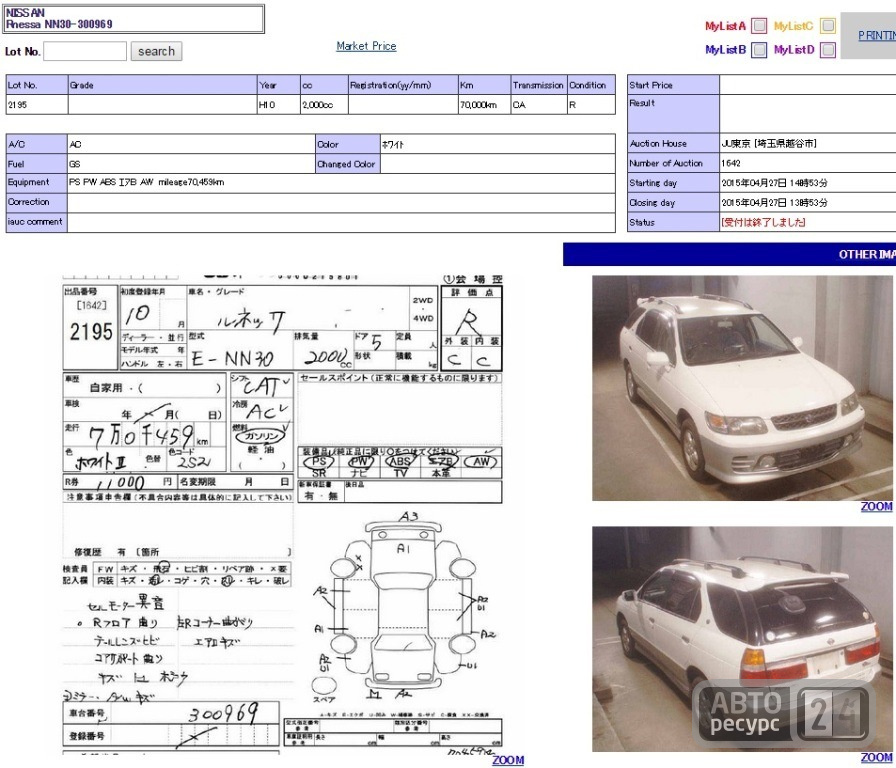Screen dimensions: 896x768
Task: Open the front view photo of white Nissan
Action: click(742, 388)
